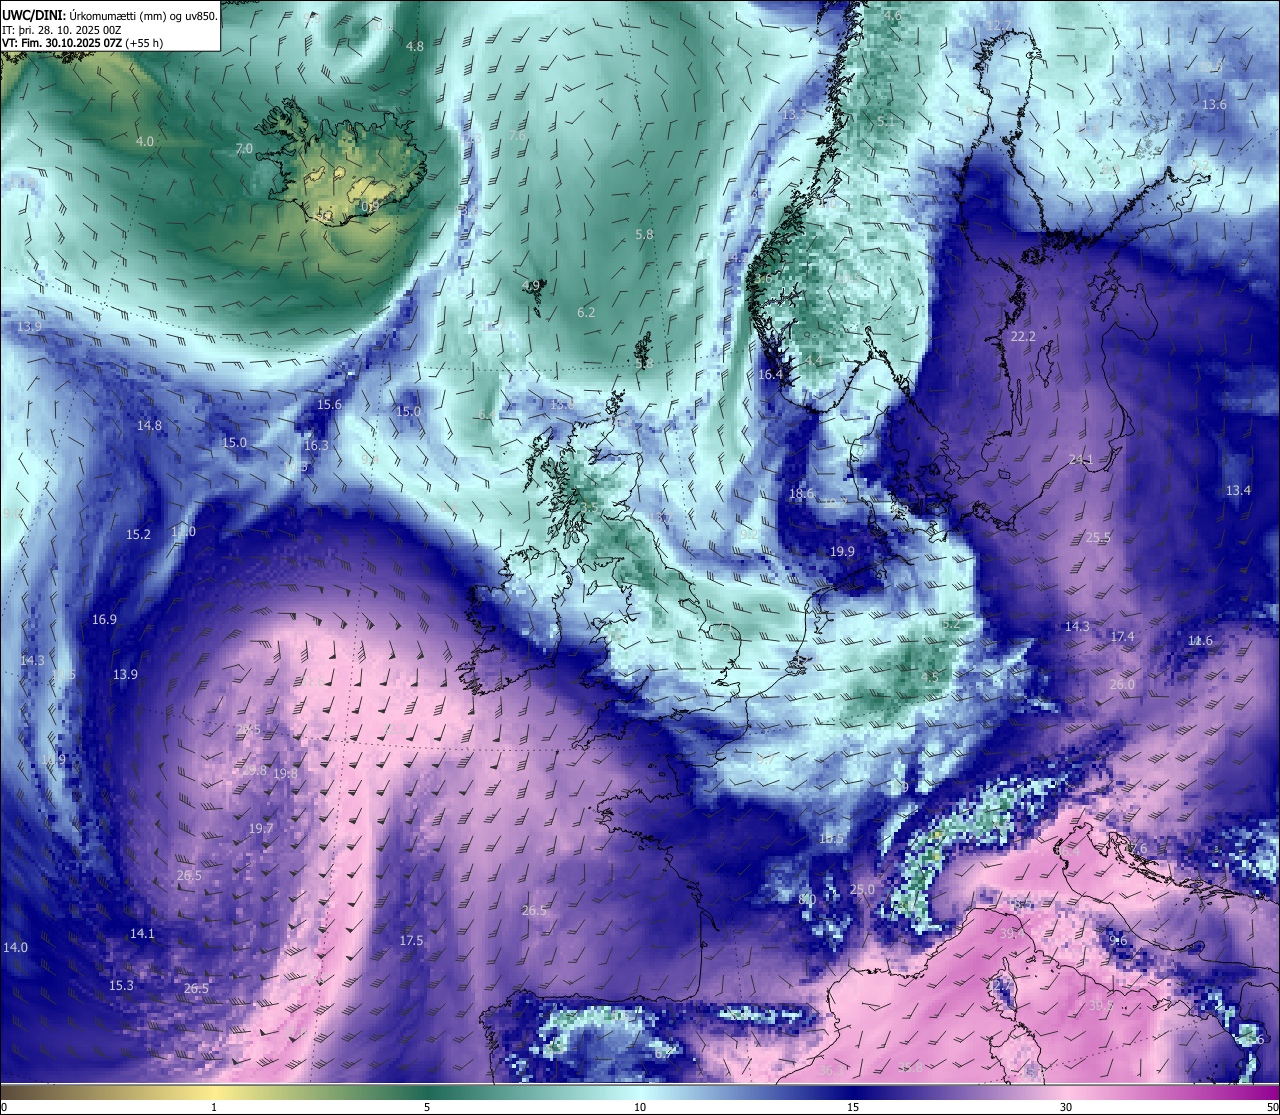Click the legend tick labeled 5
This screenshot has height=1115, width=1280.
427,1107
